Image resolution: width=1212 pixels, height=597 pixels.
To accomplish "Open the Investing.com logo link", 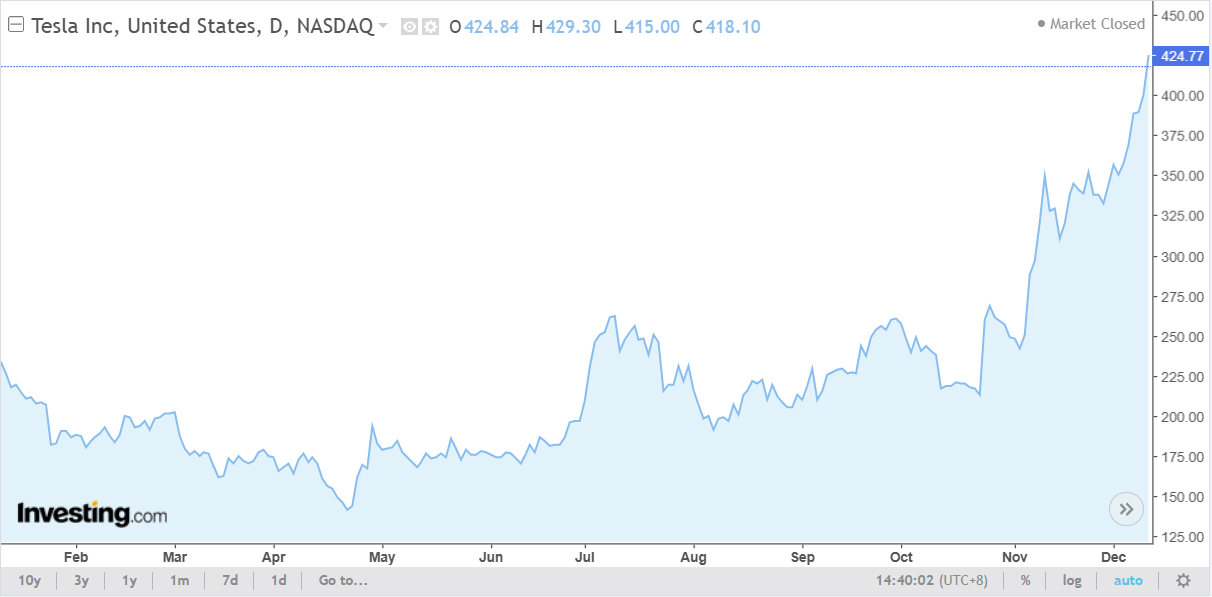I will (92, 514).
